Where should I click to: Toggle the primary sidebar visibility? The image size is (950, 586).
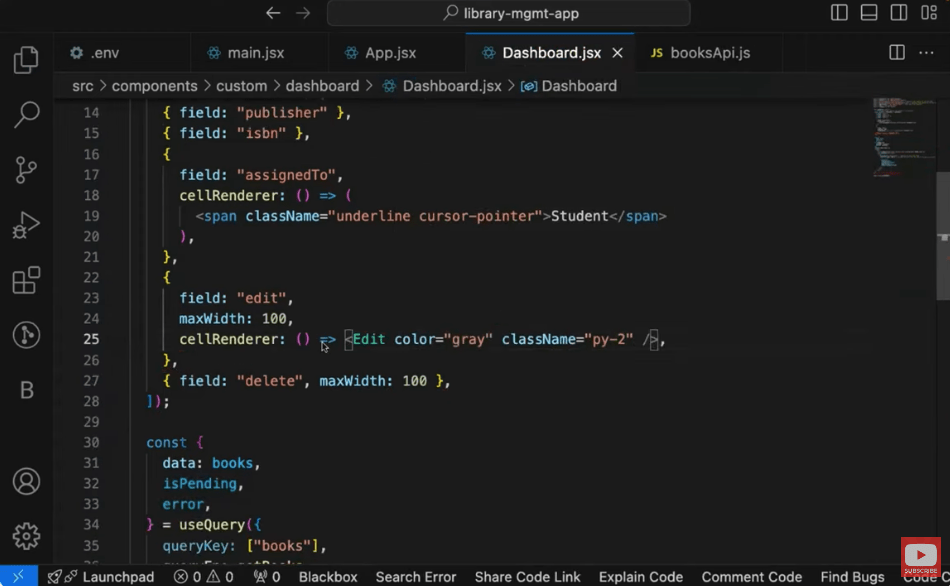838,13
